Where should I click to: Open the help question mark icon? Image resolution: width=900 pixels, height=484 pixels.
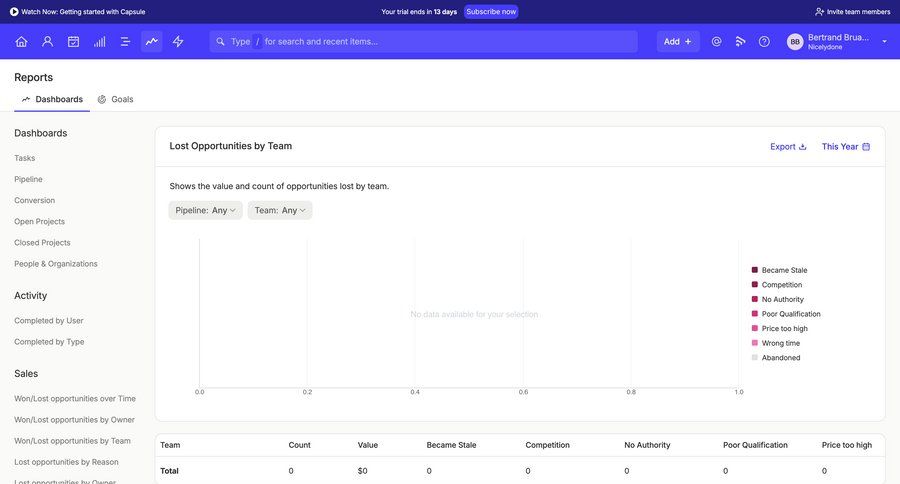tap(764, 41)
